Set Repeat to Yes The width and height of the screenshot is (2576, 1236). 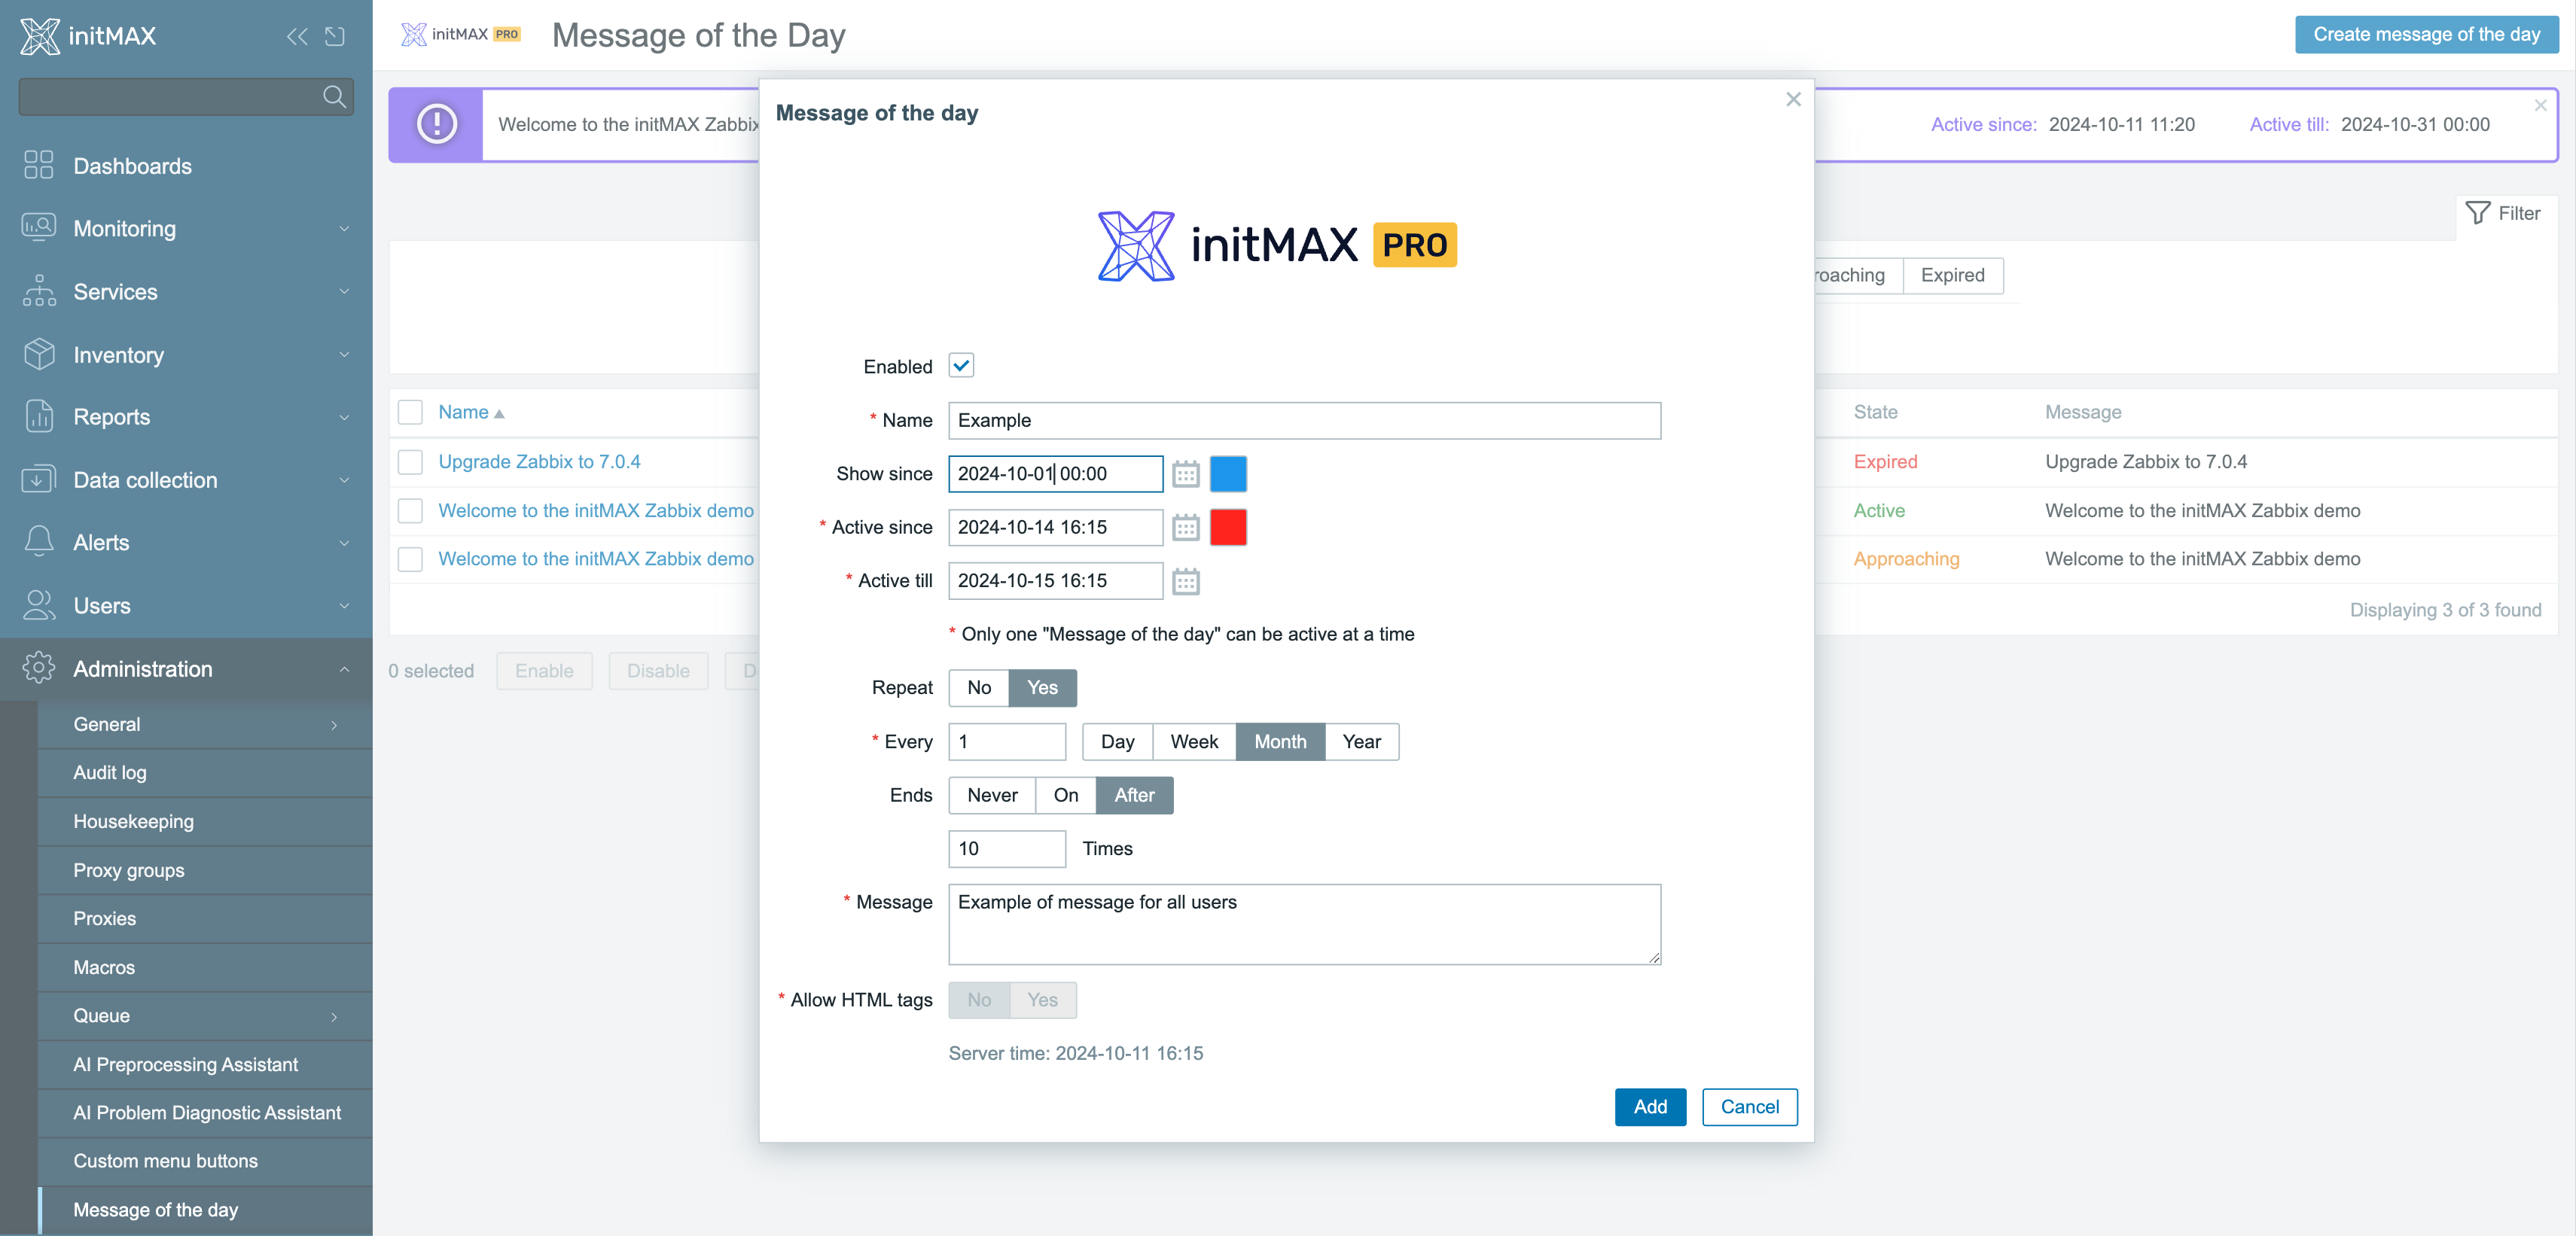click(x=1042, y=688)
